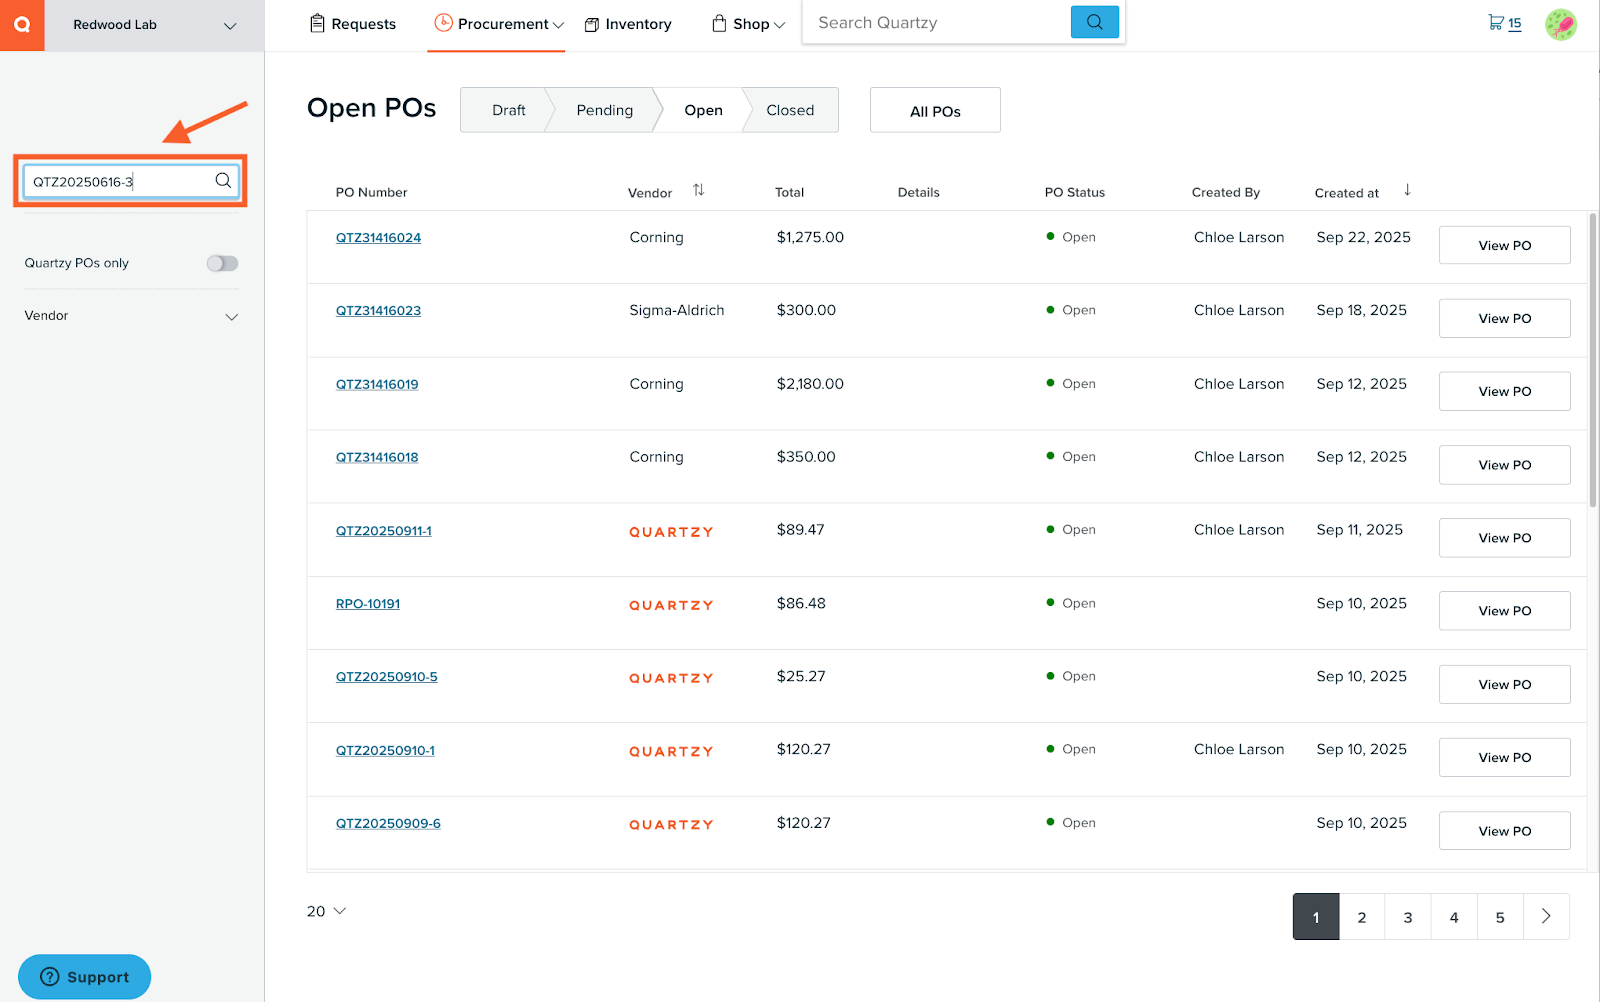The height and width of the screenshot is (1002, 1600).
Task: Click the All POs button
Action: coord(934,110)
